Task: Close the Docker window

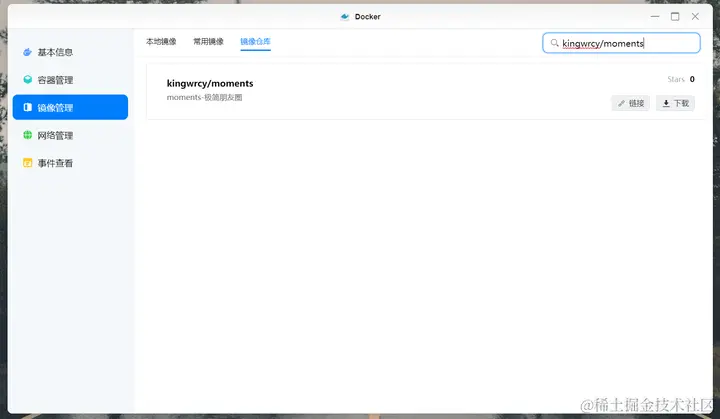Action: tap(695, 17)
